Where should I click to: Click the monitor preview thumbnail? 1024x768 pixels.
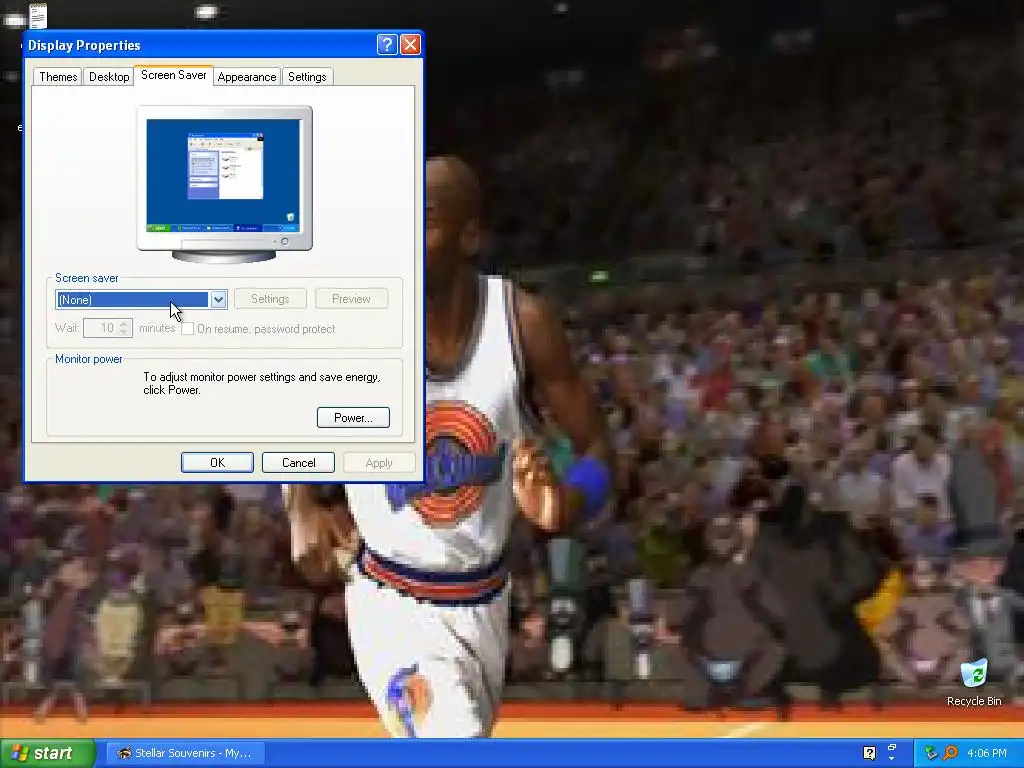click(x=224, y=184)
